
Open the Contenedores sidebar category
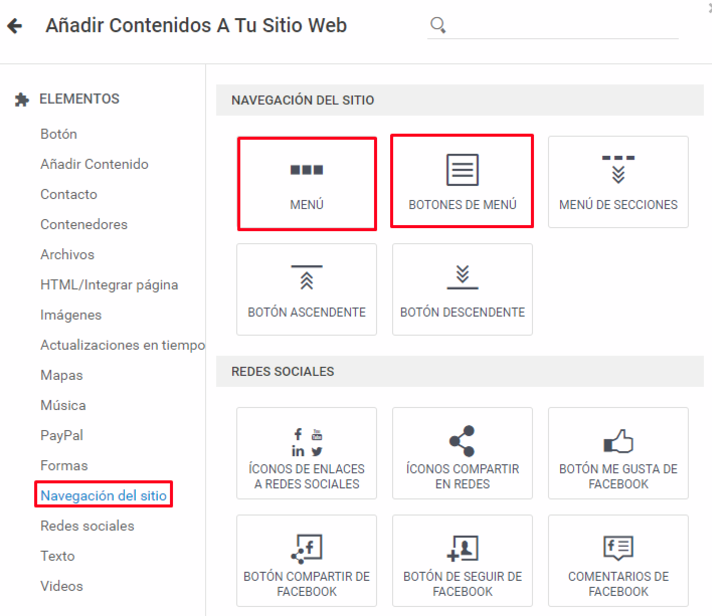point(84,224)
